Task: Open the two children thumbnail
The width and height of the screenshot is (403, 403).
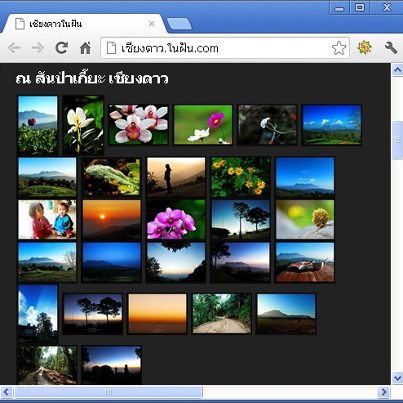Action: (x=47, y=219)
